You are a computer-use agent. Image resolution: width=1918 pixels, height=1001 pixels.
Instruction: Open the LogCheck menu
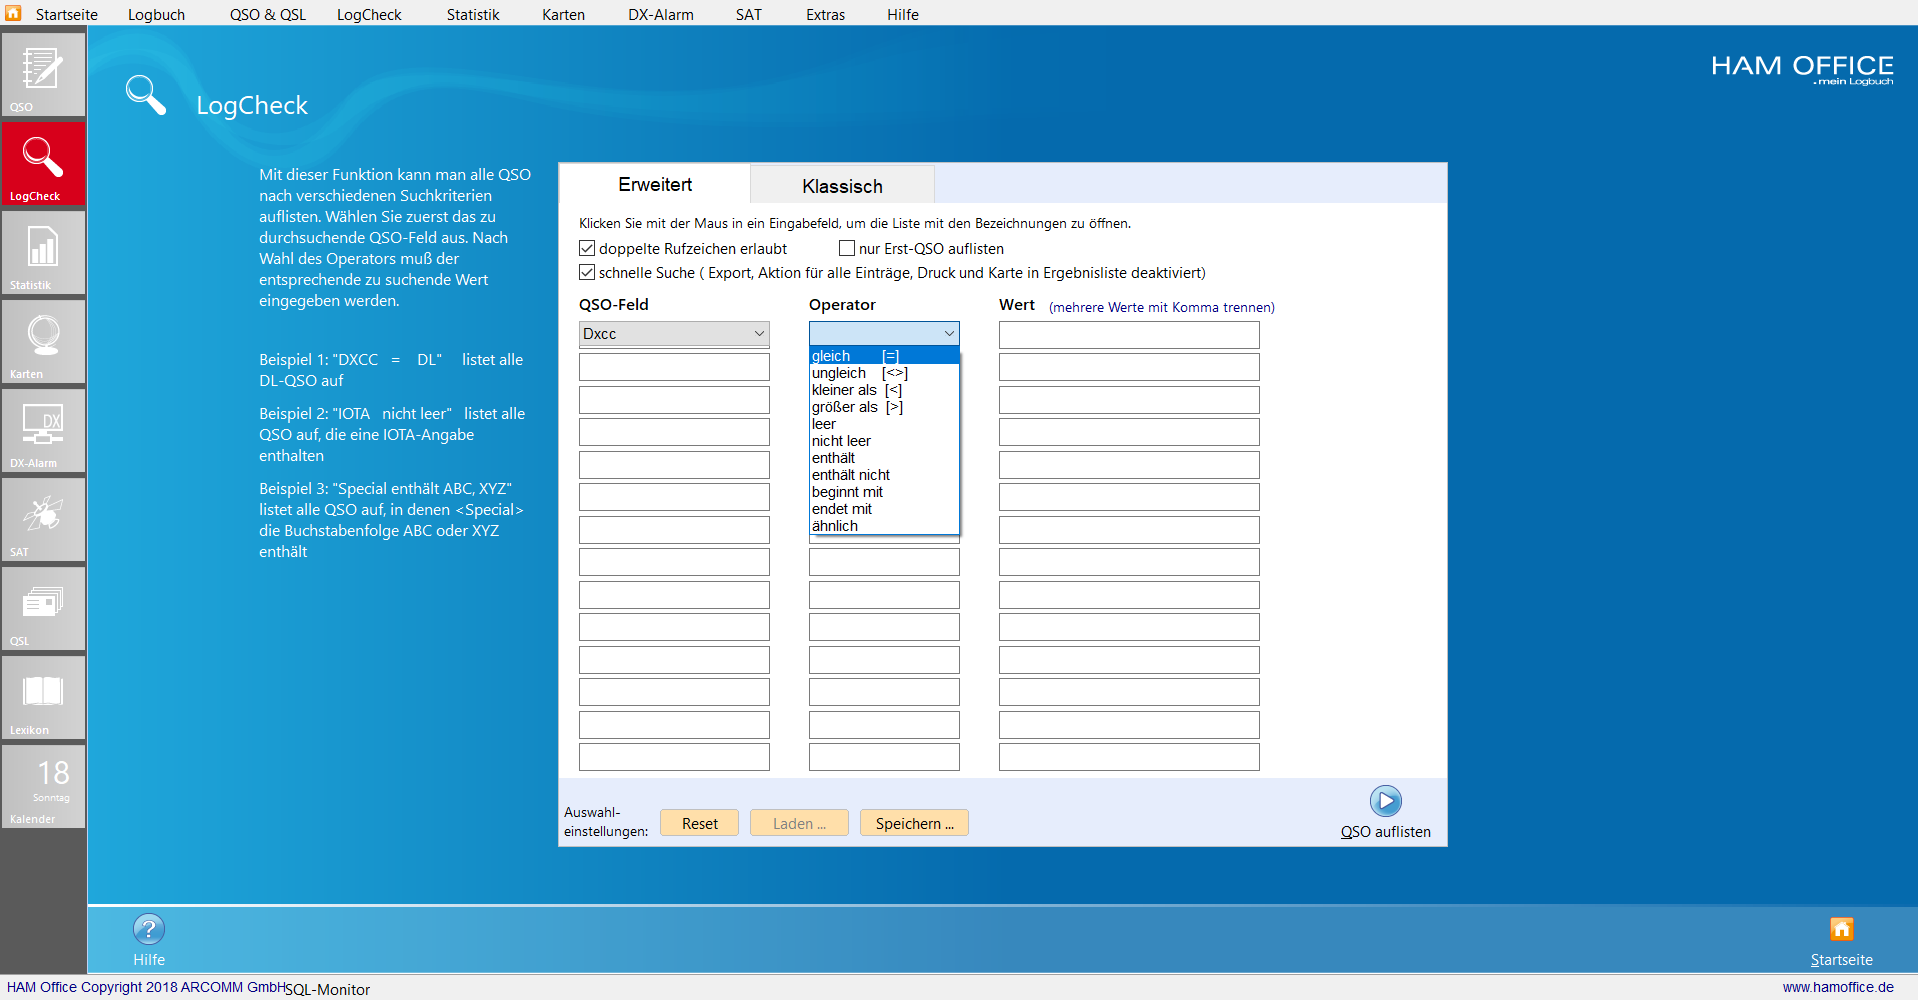tap(369, 14)
